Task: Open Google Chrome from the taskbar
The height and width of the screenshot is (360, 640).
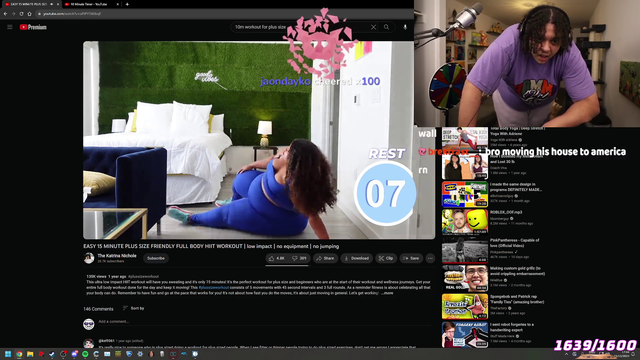Action: click(x=19, y=354)
